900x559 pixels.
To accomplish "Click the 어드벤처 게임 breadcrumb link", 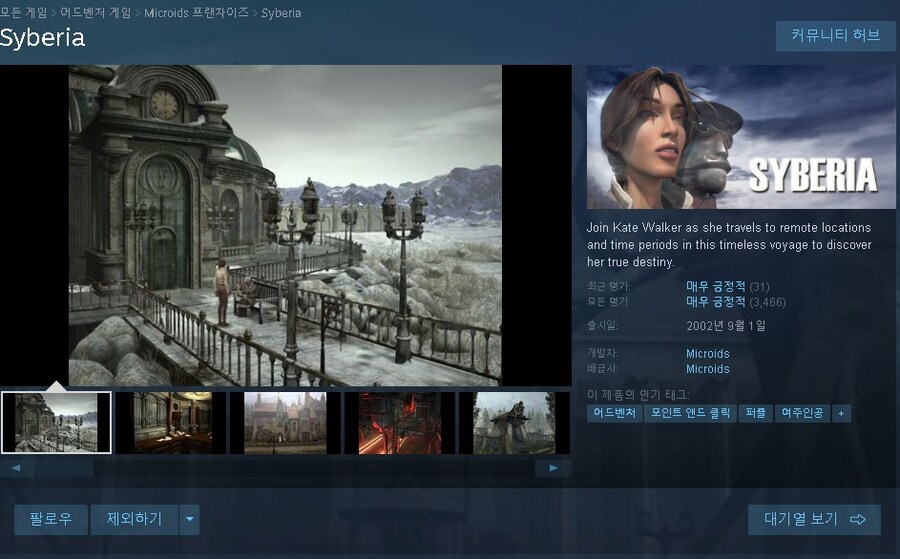I will tap(95, 13).
